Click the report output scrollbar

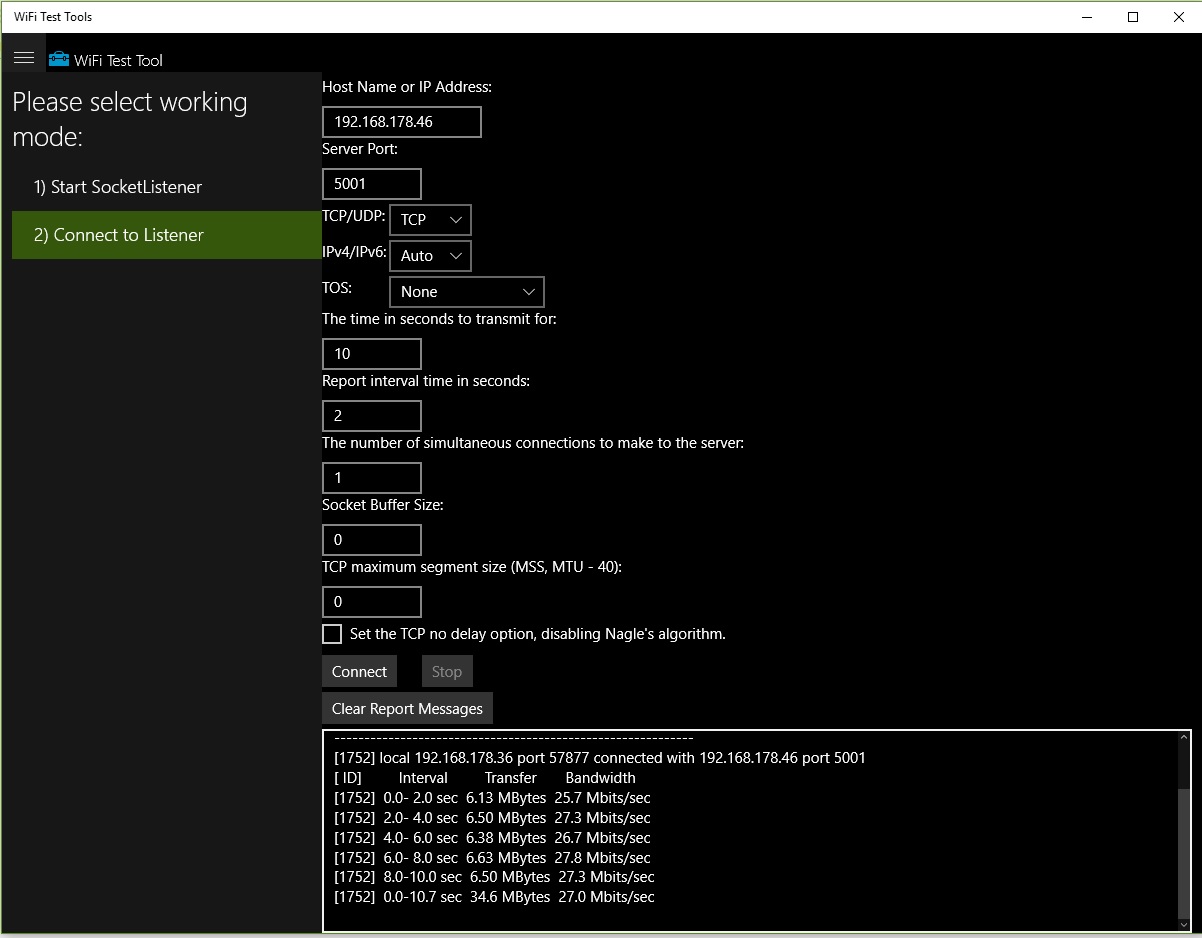[x=1185, y=831]
